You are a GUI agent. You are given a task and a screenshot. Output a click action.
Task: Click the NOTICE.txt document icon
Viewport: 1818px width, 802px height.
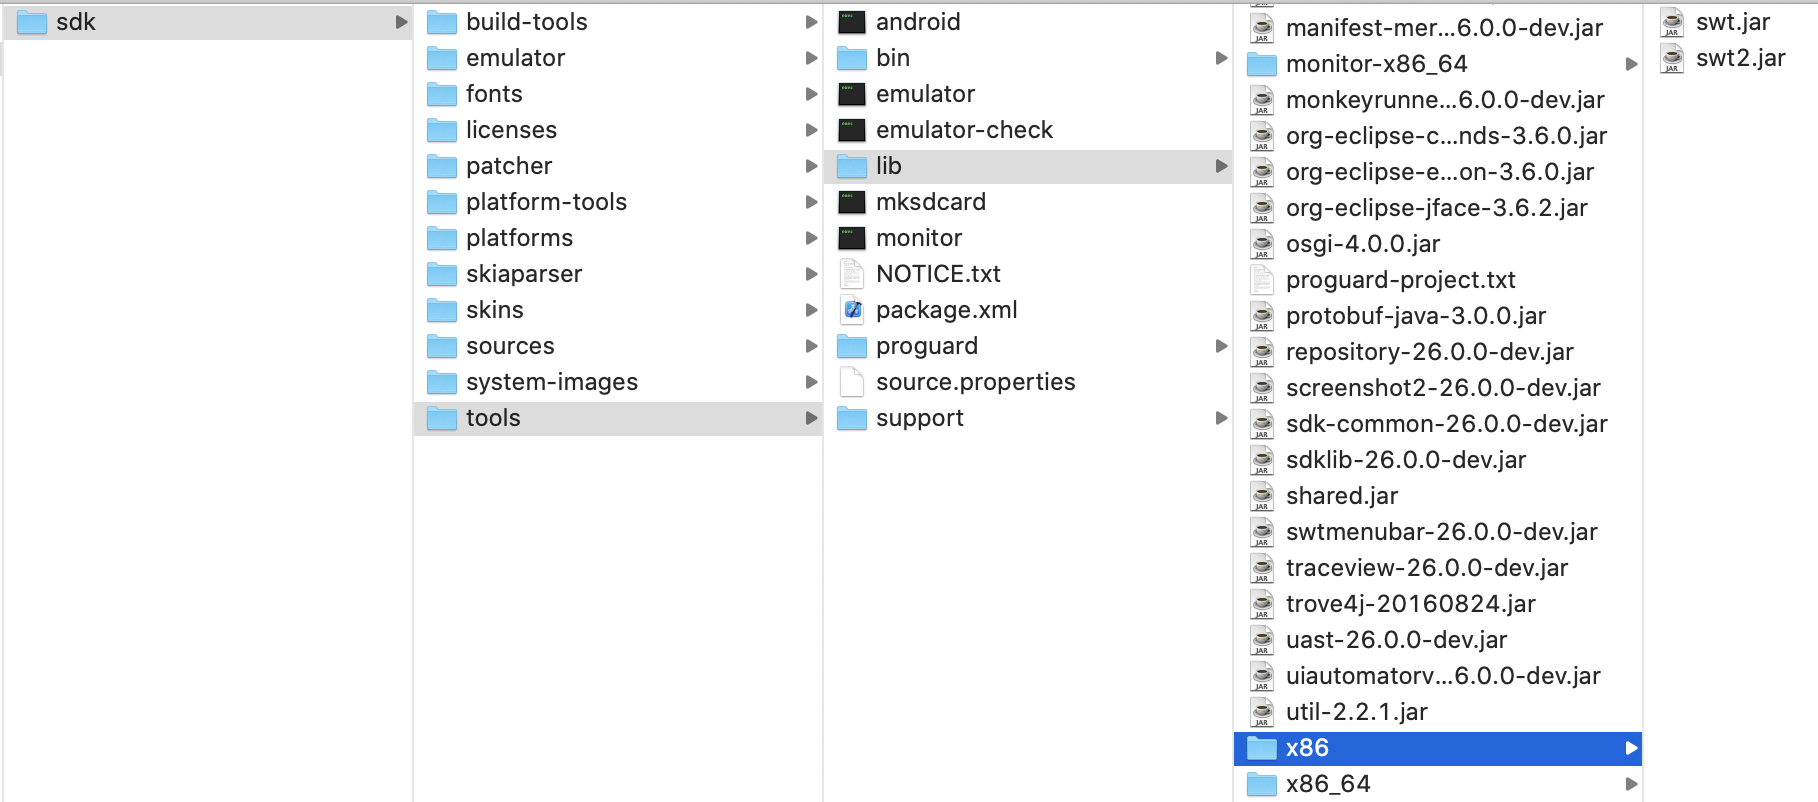[x=852, y=274]
